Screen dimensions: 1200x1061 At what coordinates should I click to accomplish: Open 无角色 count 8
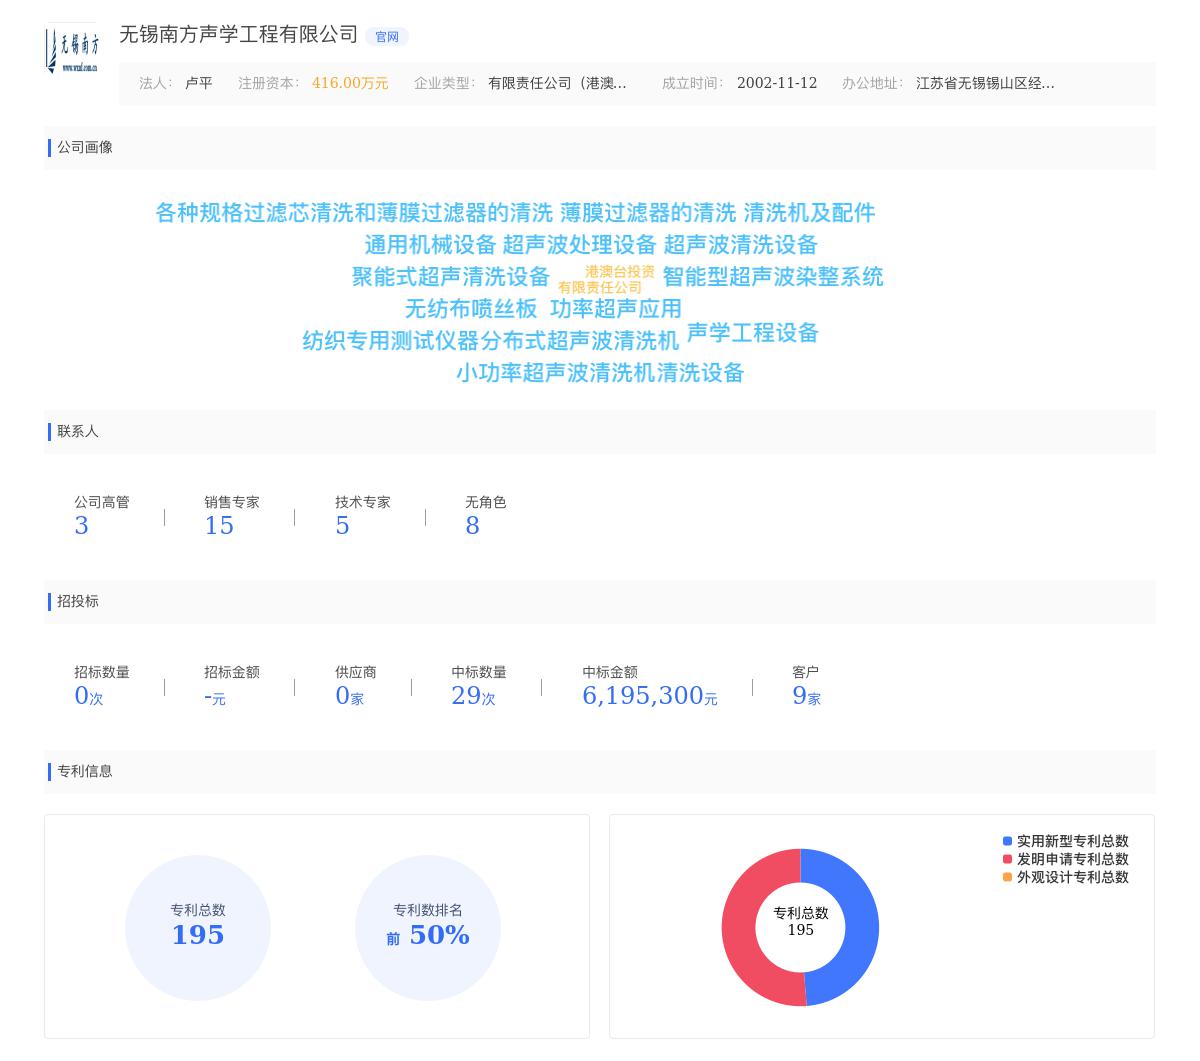pyautogui.click(x=472, y=526)
